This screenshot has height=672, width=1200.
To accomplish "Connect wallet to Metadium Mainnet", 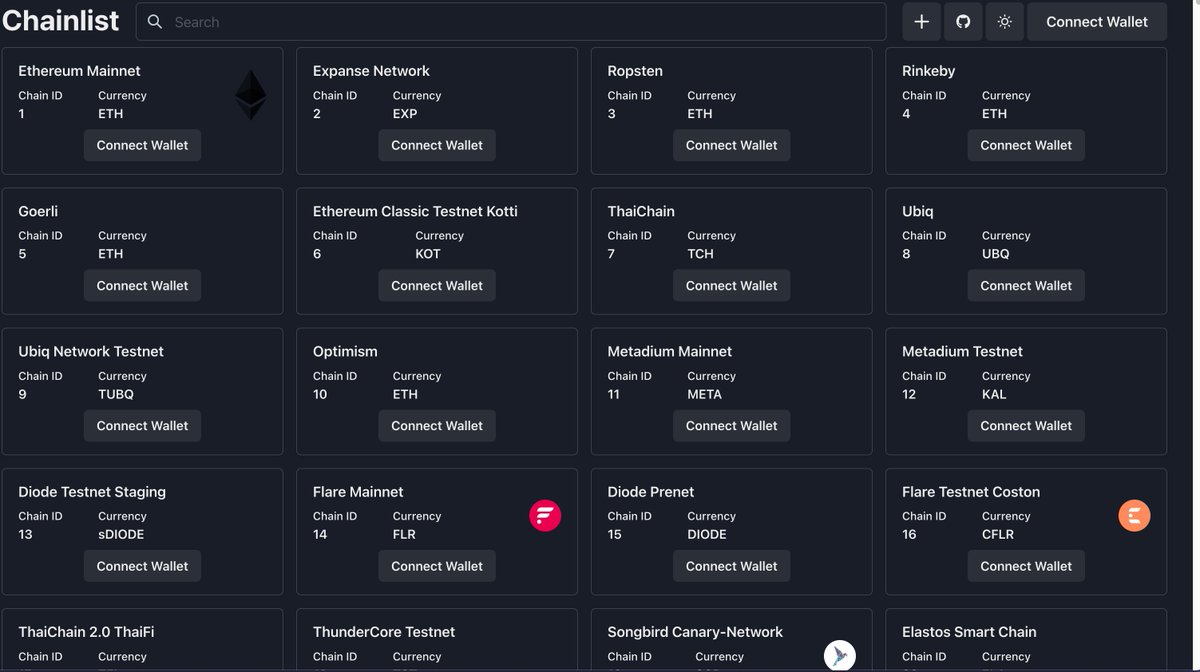I will [x=731, y=425].
